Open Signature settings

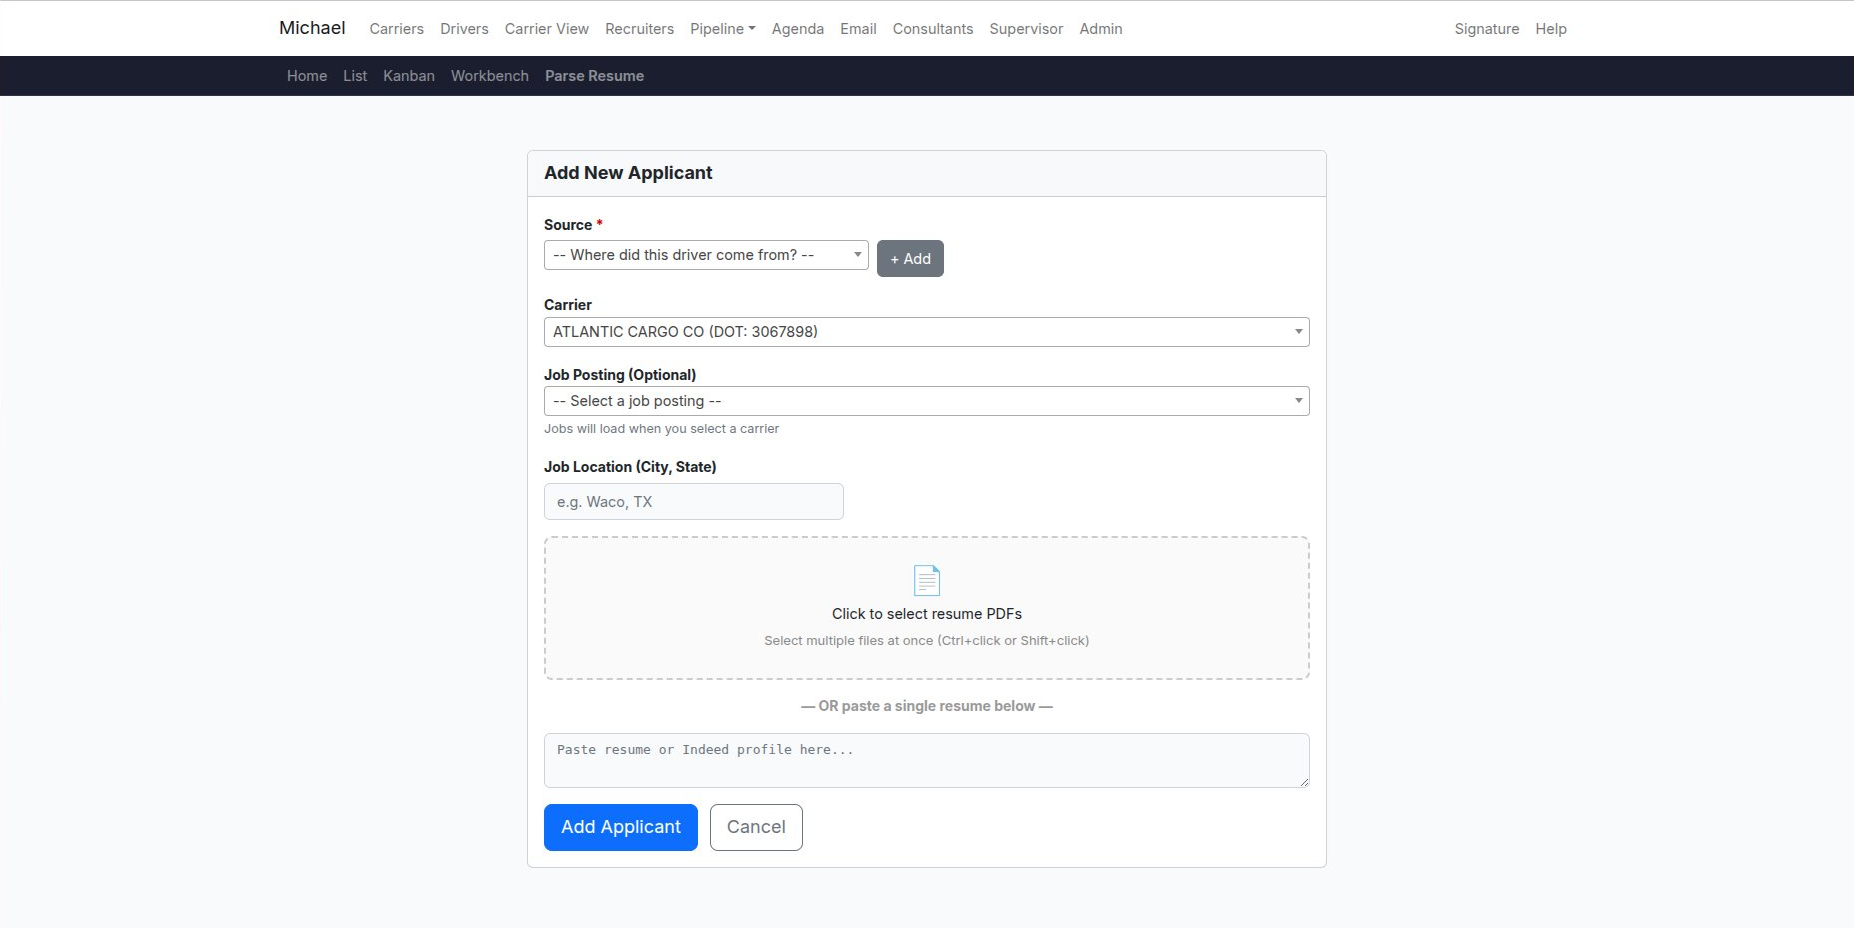tap(1487, 29)
